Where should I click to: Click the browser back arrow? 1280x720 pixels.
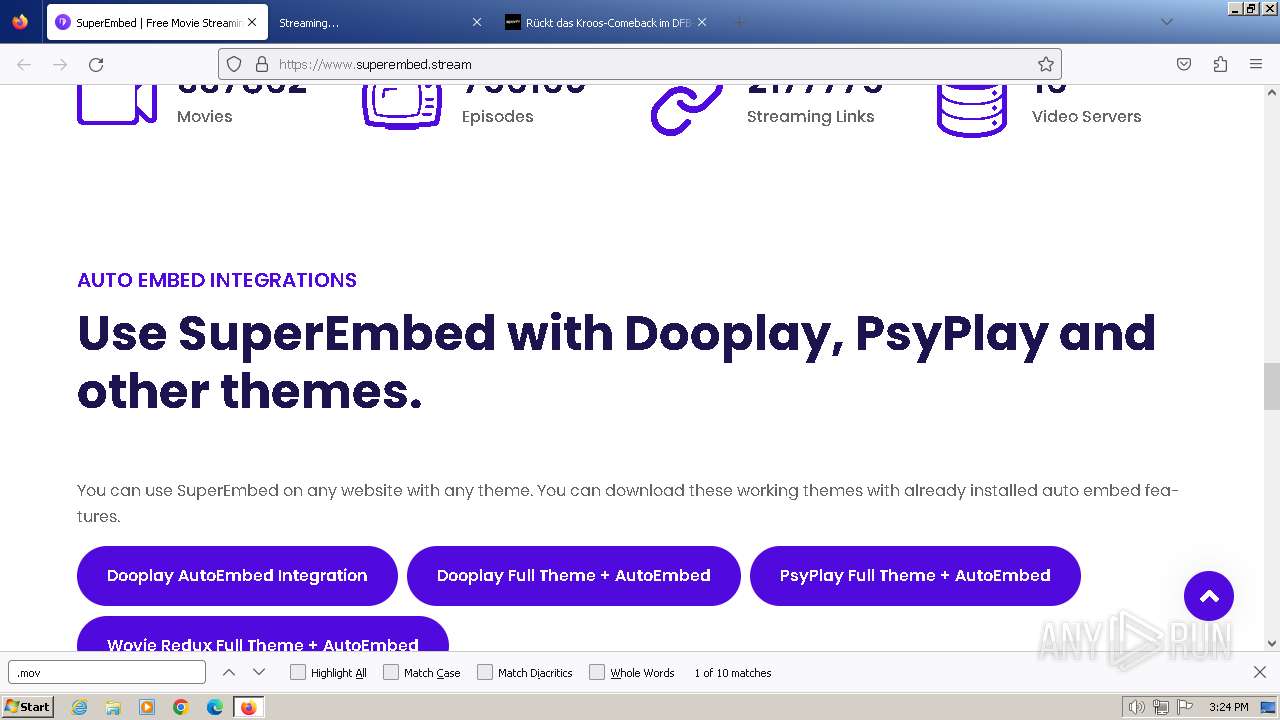point(24,64)
